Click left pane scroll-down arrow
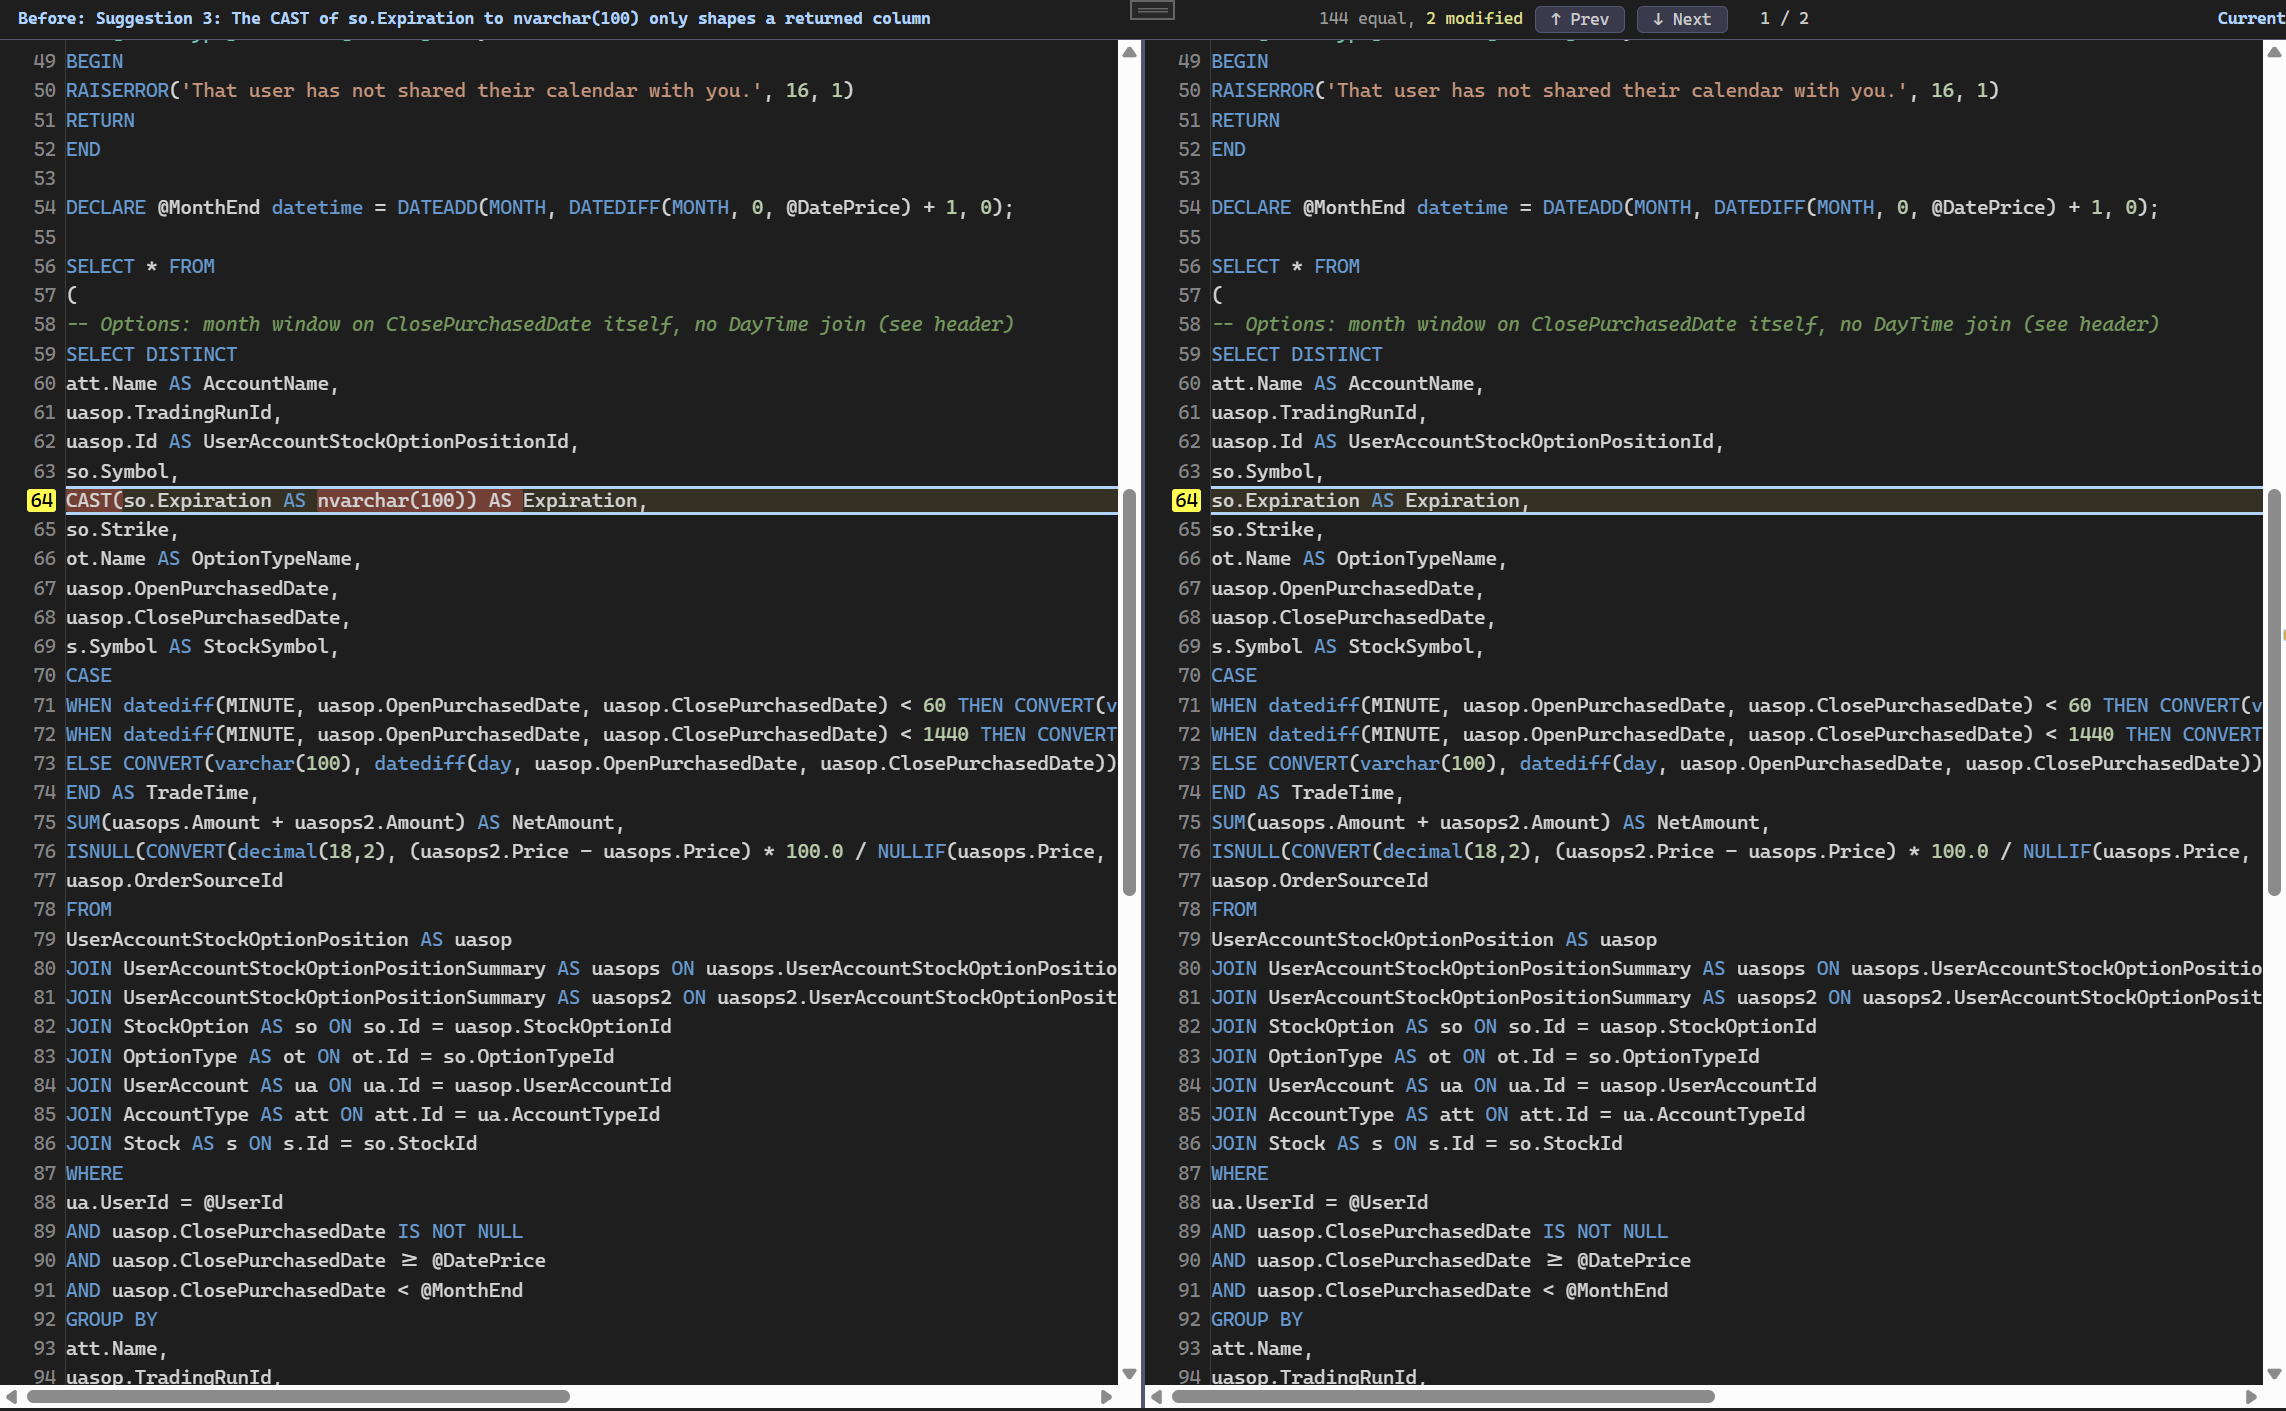 tap(1129, 1374)
